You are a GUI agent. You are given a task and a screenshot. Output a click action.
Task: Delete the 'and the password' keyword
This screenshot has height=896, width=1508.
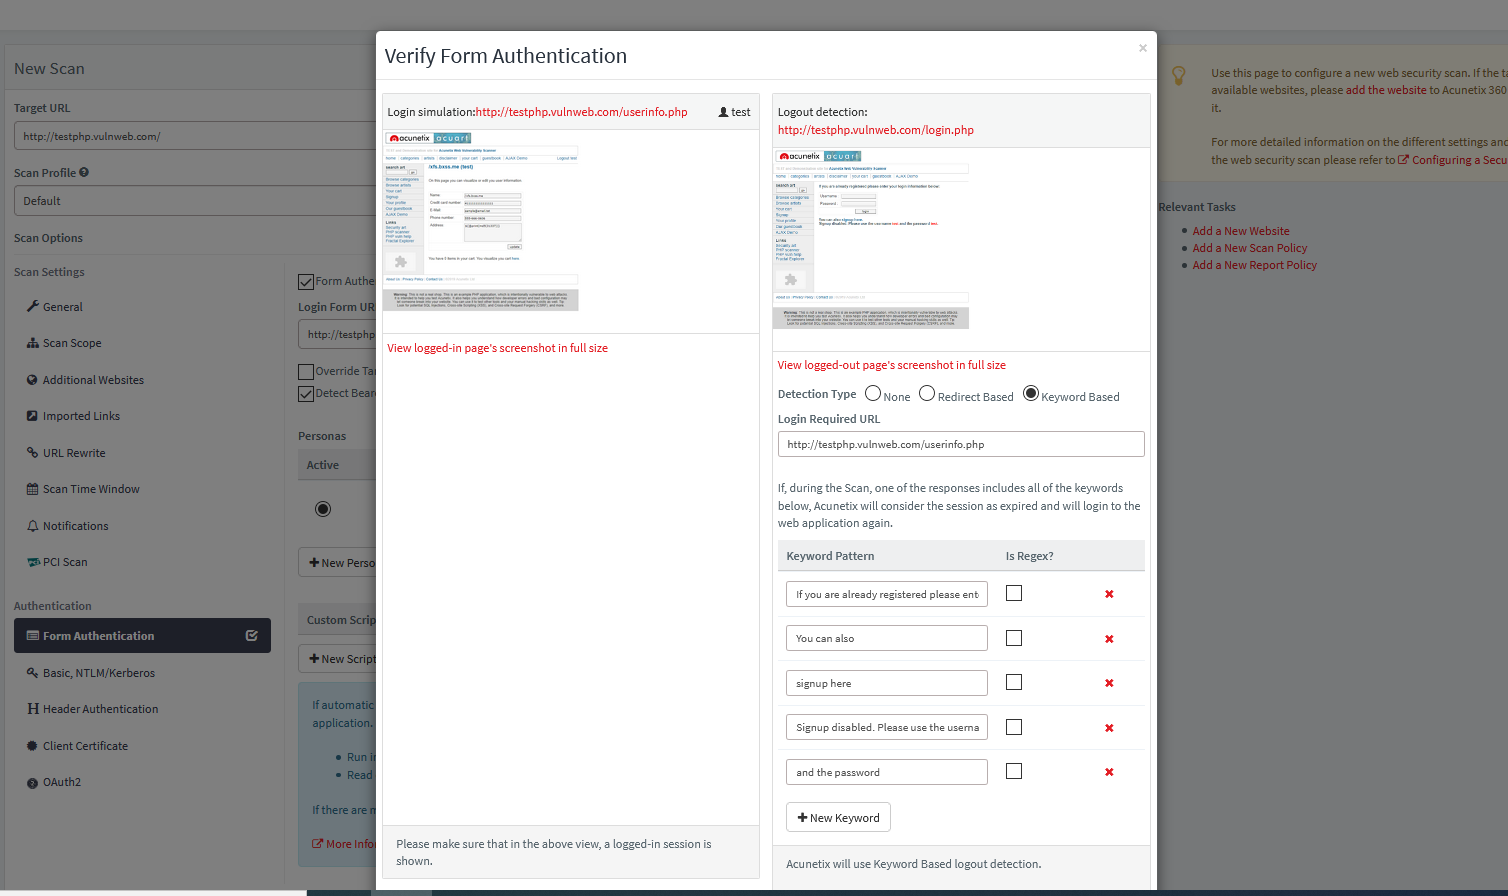coord(1109,772)
